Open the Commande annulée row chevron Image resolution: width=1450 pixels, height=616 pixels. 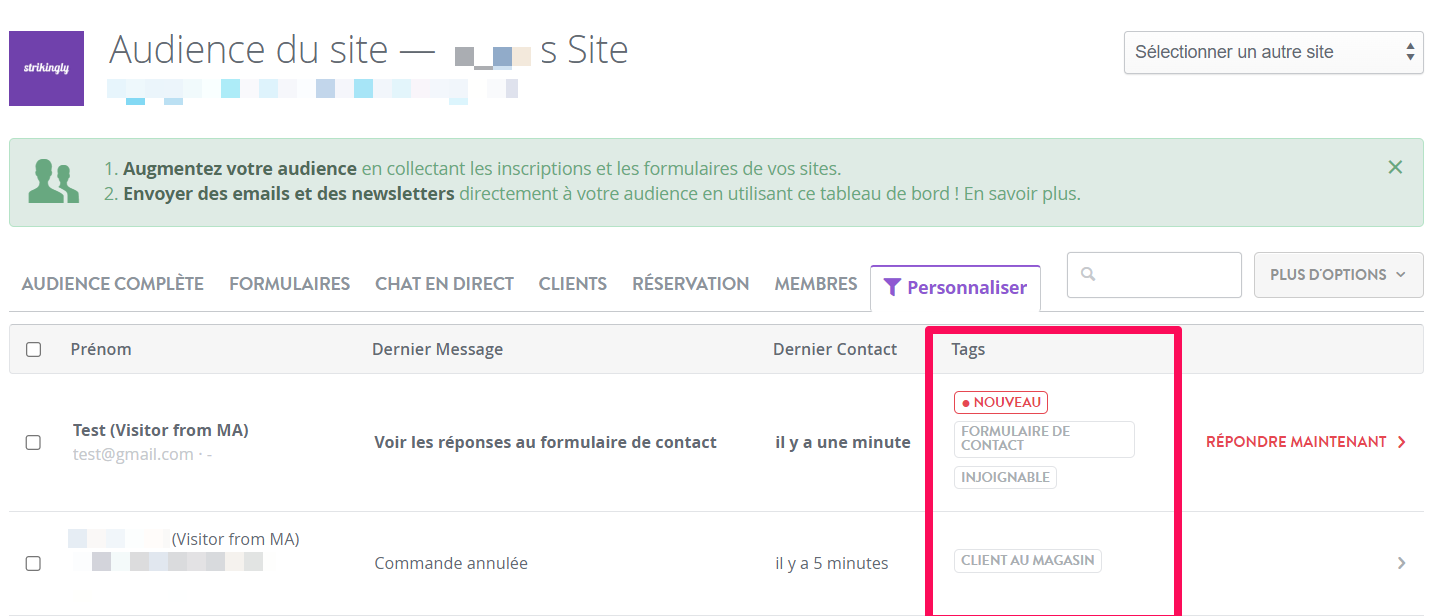[x=1401, y=563]
